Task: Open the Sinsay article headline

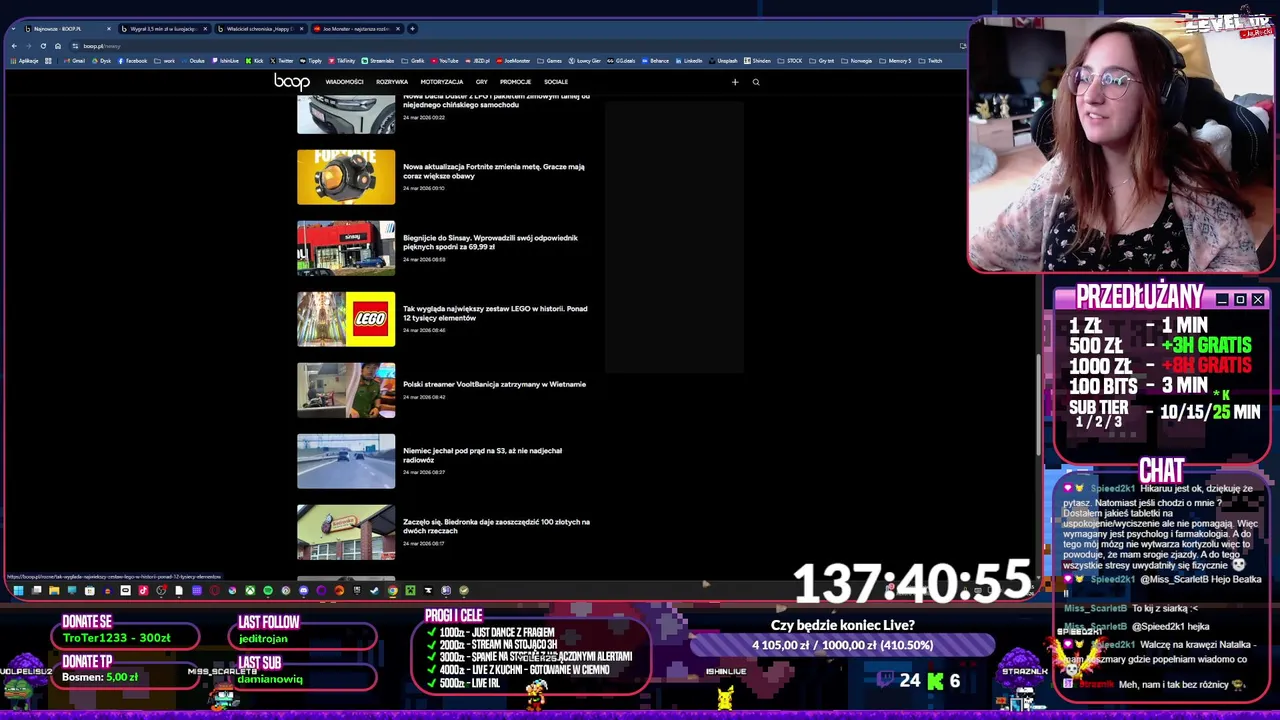Action: 491,242
